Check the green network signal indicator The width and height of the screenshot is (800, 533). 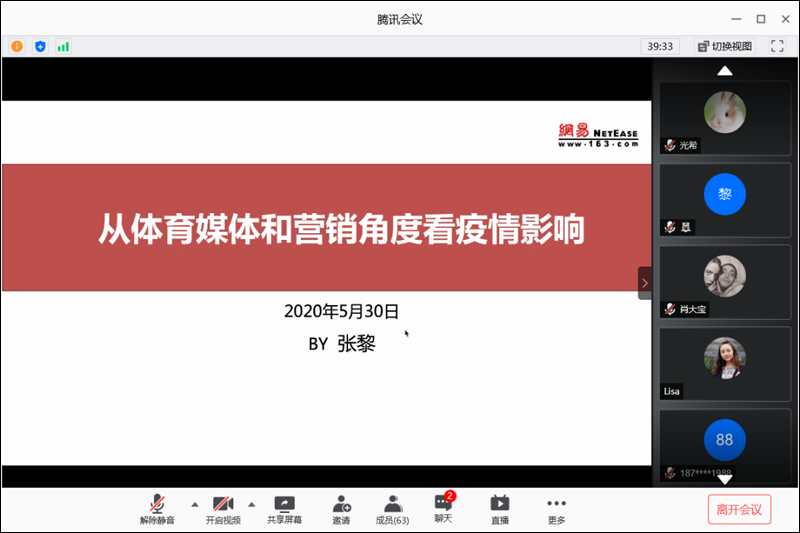pyautogui.click(x=63, y=46)
